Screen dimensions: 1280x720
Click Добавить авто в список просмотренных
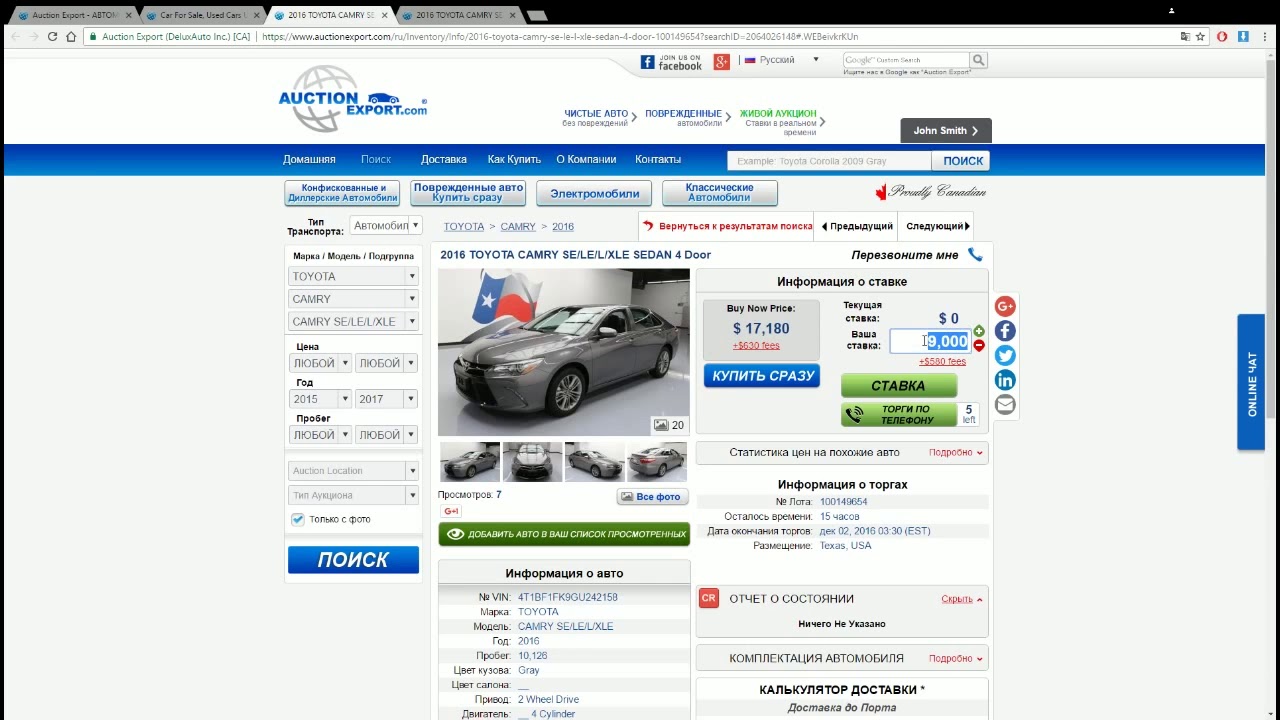coord(564,534)
